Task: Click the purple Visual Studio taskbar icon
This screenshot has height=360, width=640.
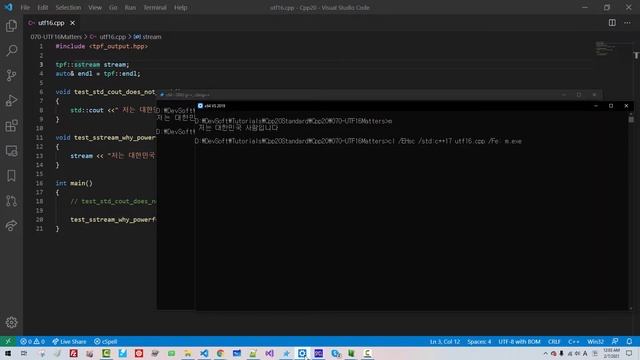Action: (269, 353)
